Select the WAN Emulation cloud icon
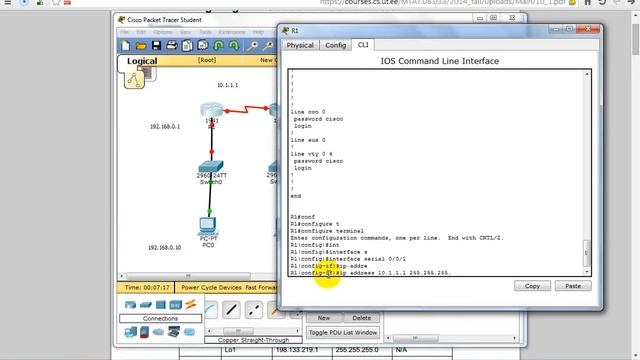The image size is (640, 360). coord(158,332)
